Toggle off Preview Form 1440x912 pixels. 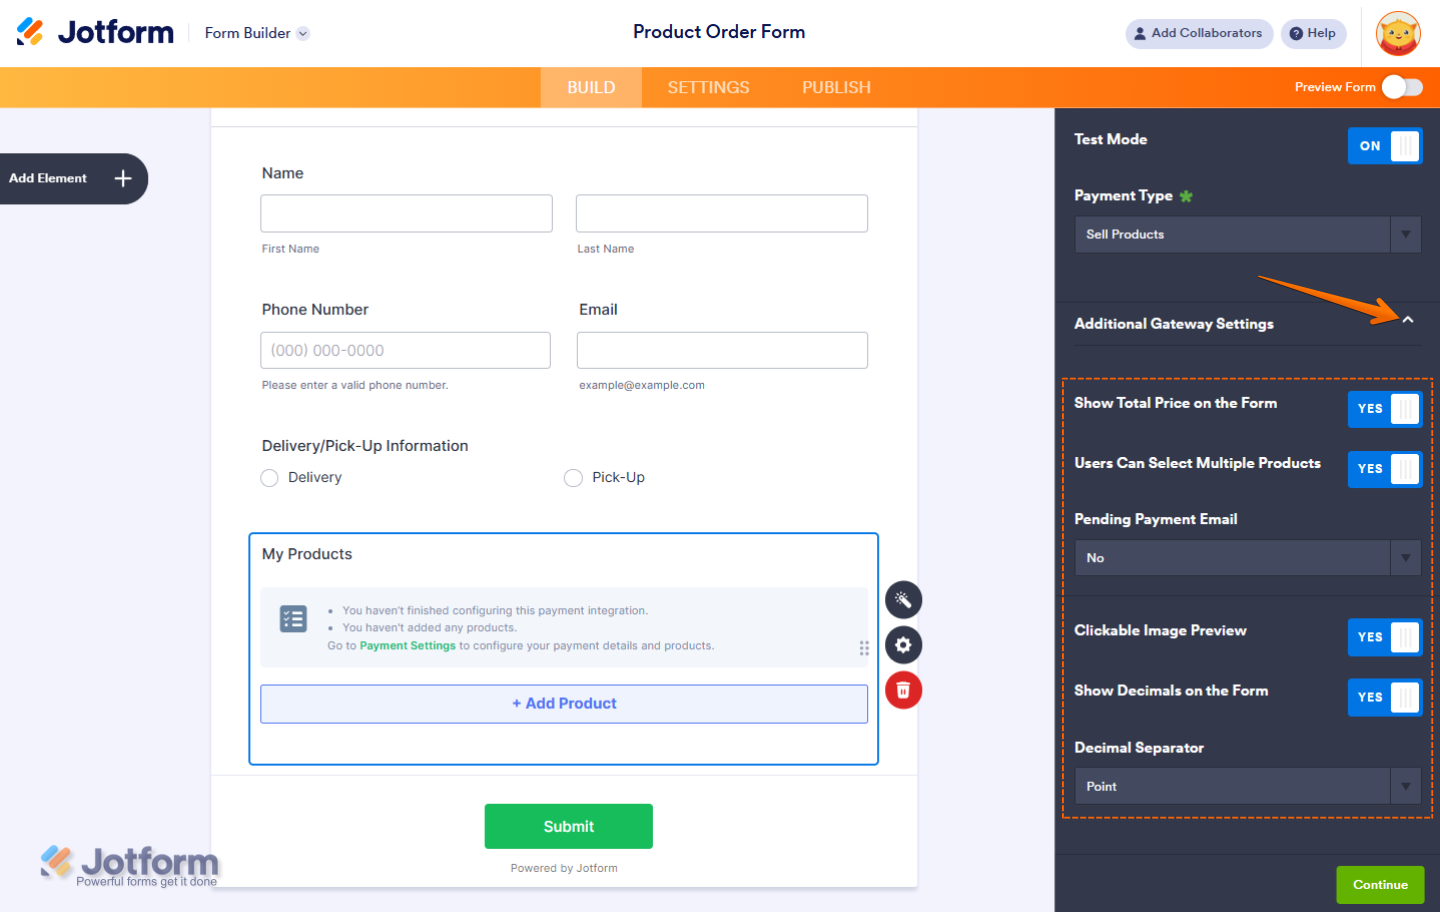click(1400, 87)
